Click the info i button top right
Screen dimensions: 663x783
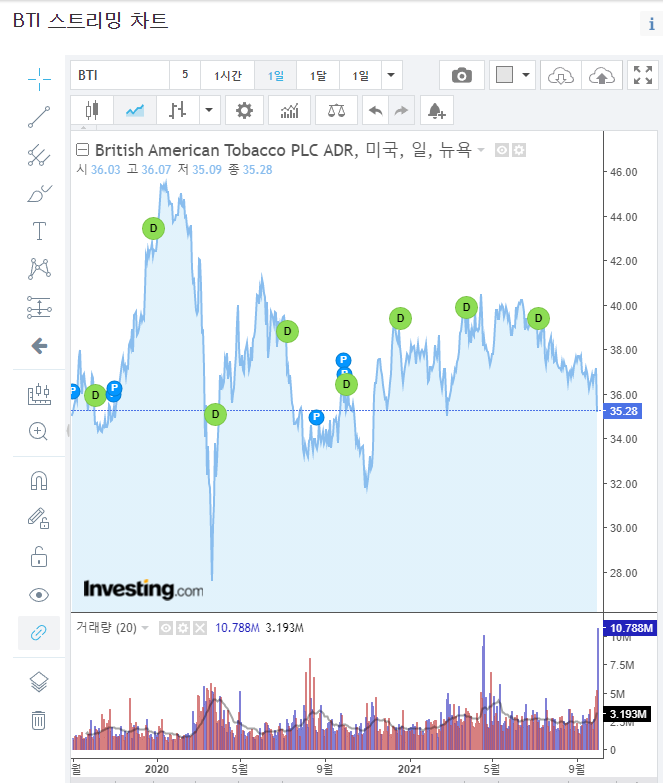click(x=652, y=23)
